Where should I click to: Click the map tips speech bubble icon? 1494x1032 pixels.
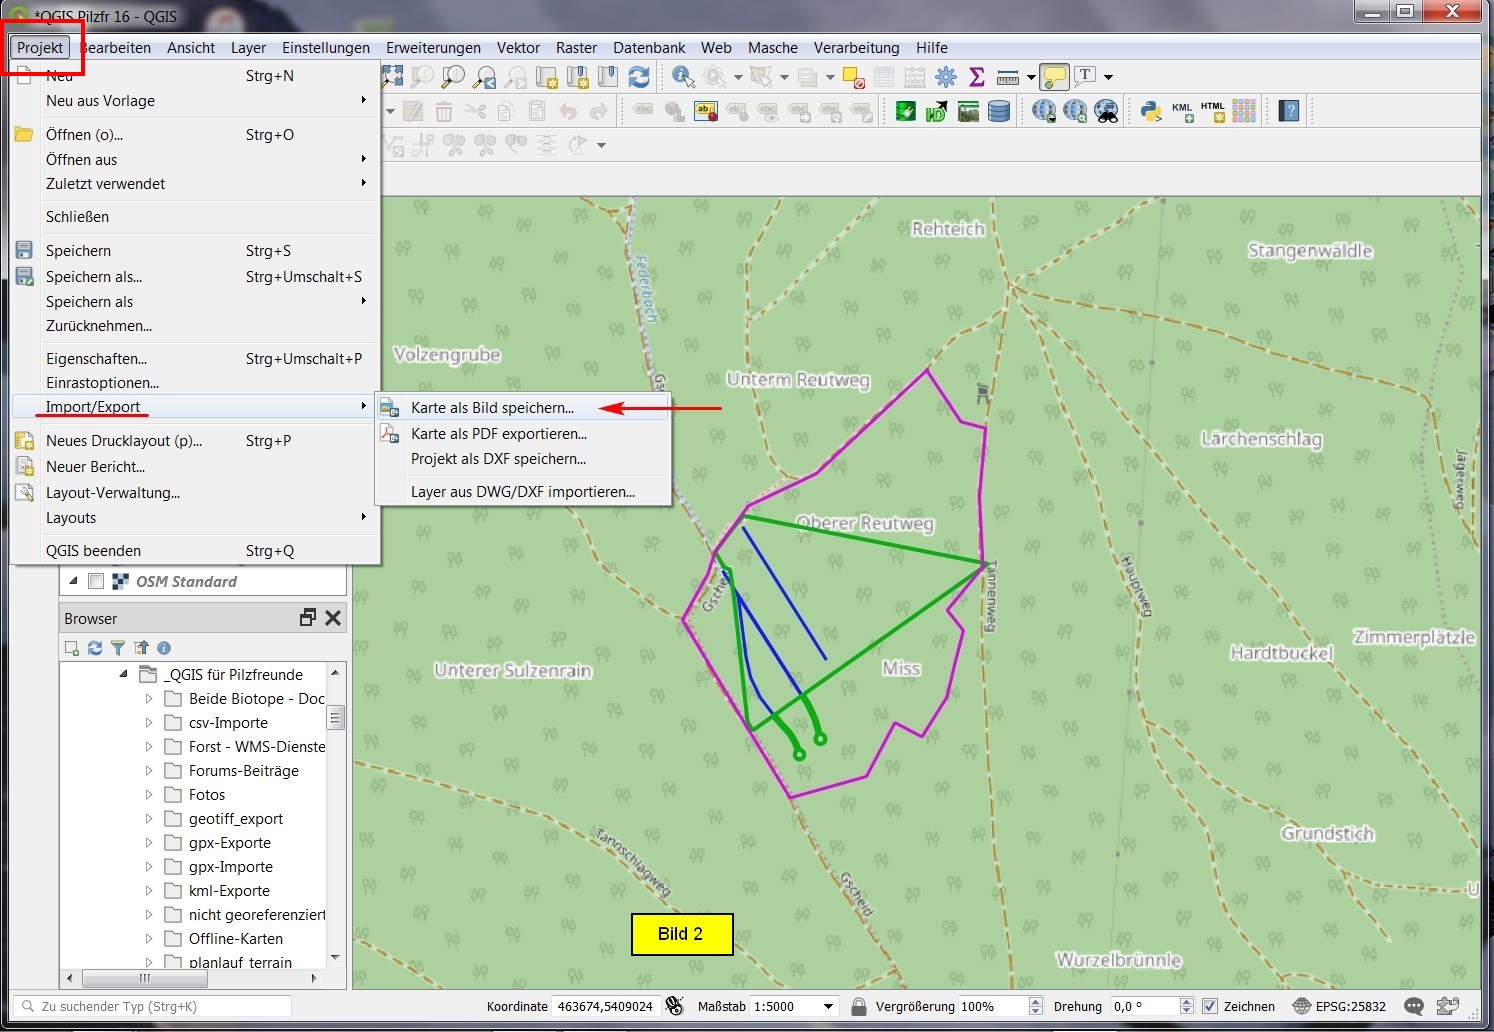coord(1053,77)
